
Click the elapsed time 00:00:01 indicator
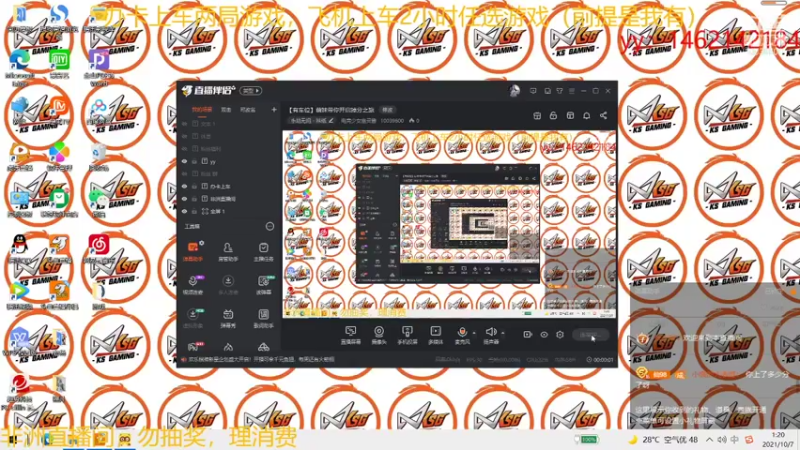[599, 360]
